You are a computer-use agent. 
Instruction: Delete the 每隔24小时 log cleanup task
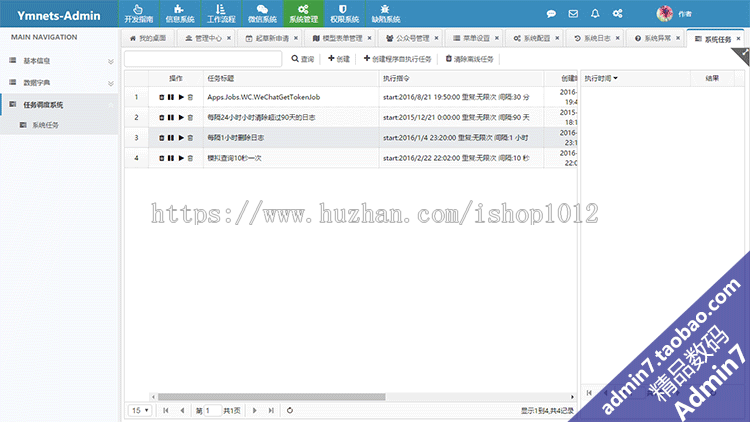pyautogui.click(x=190, y=117)
